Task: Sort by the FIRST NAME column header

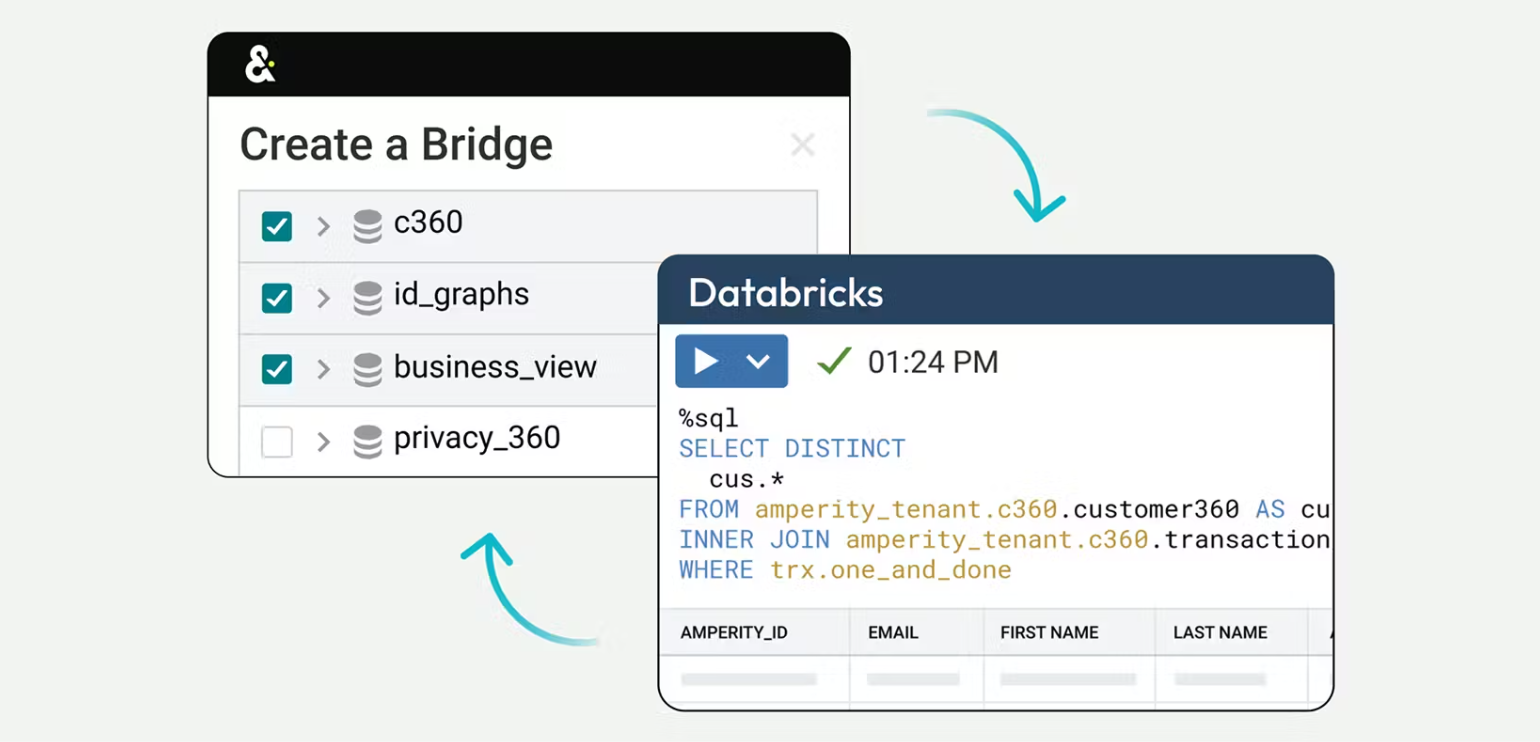Action: point(1049,633)
